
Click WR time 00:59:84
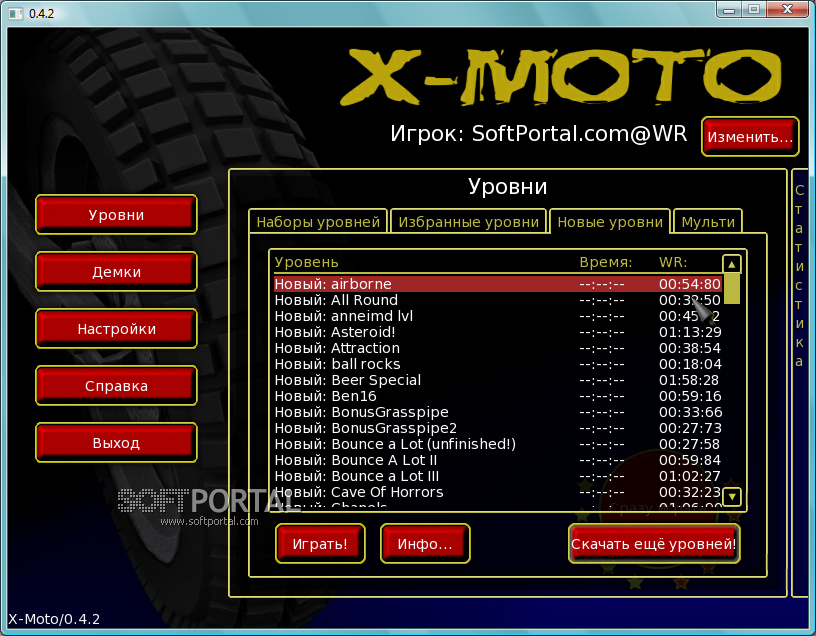click(690, 460)
